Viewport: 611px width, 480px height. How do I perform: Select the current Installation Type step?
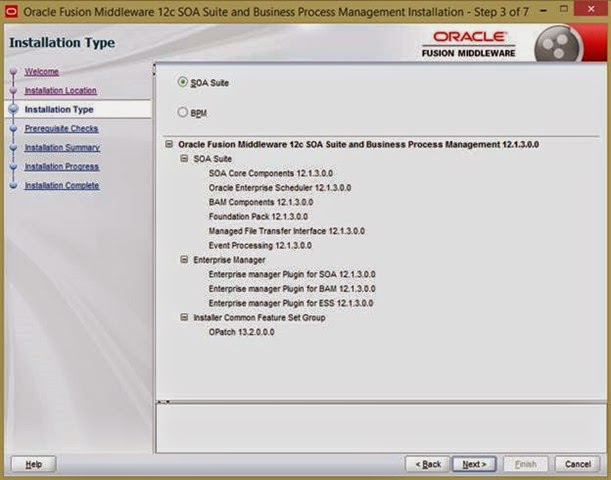59,109
